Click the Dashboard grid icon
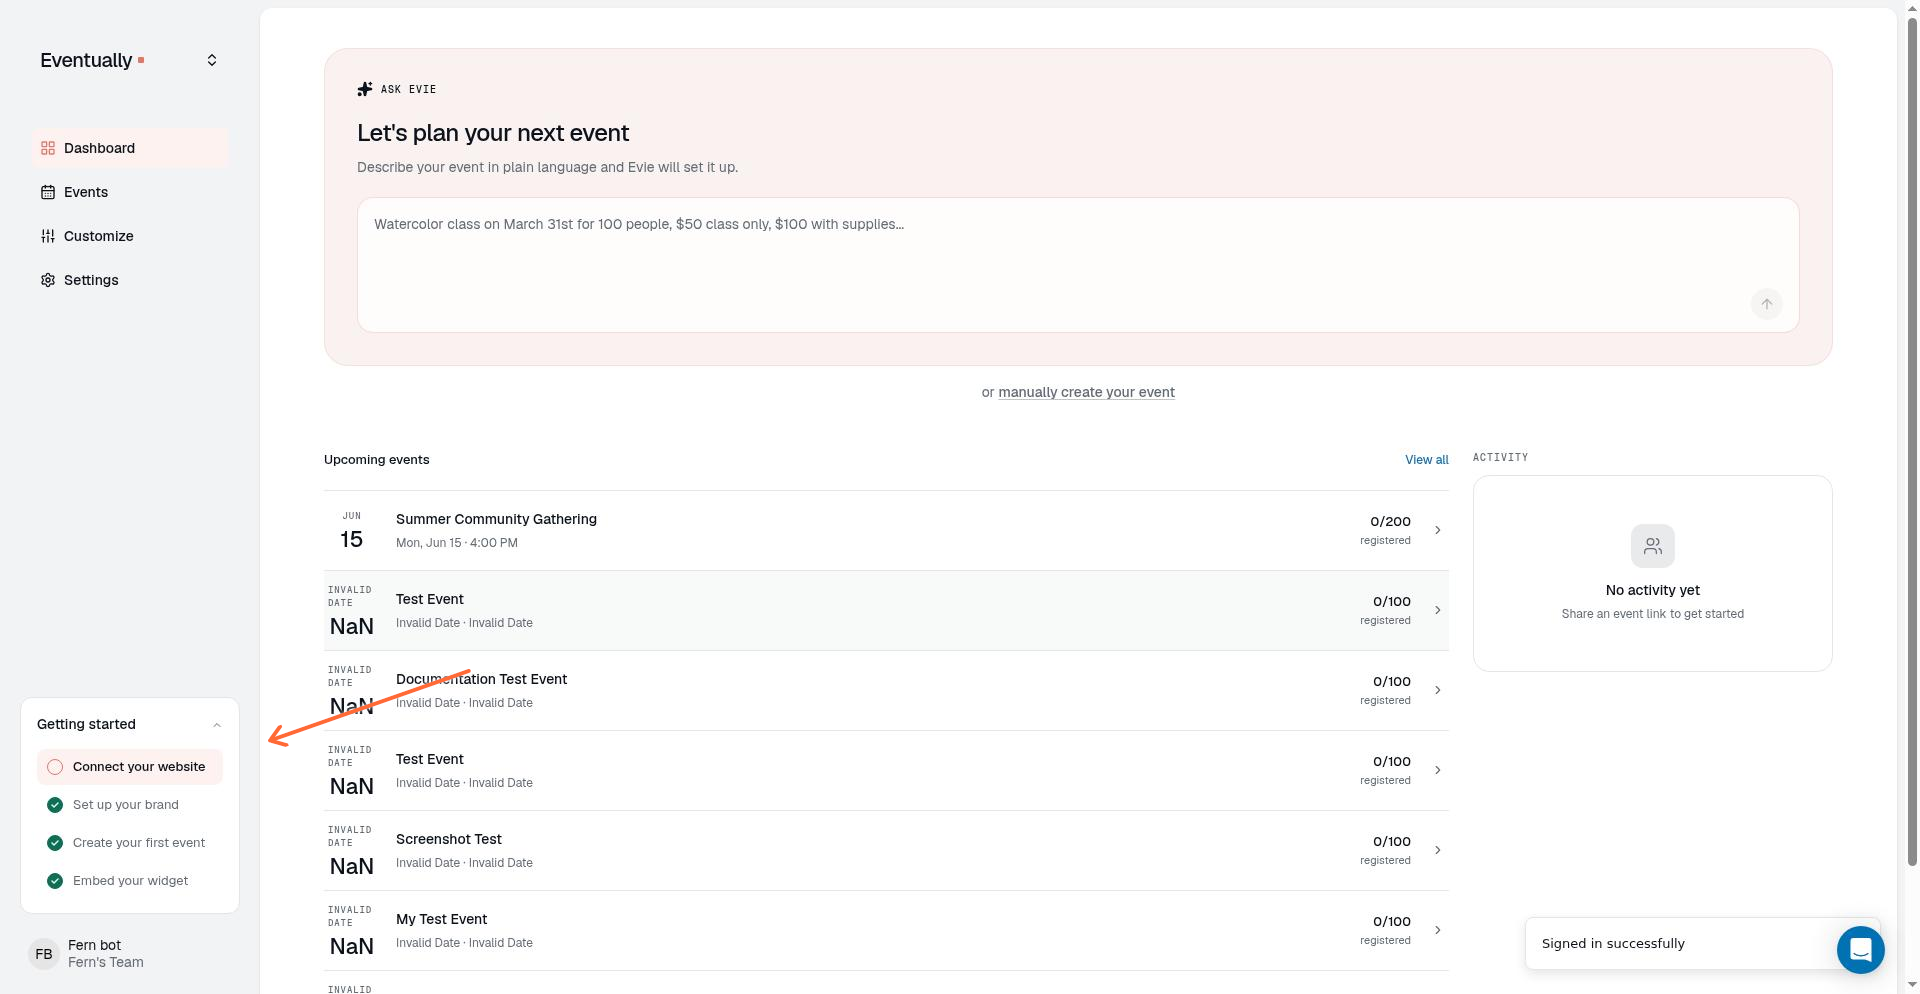The height and width of the screenshot is (994, 1920). point(48,148)
